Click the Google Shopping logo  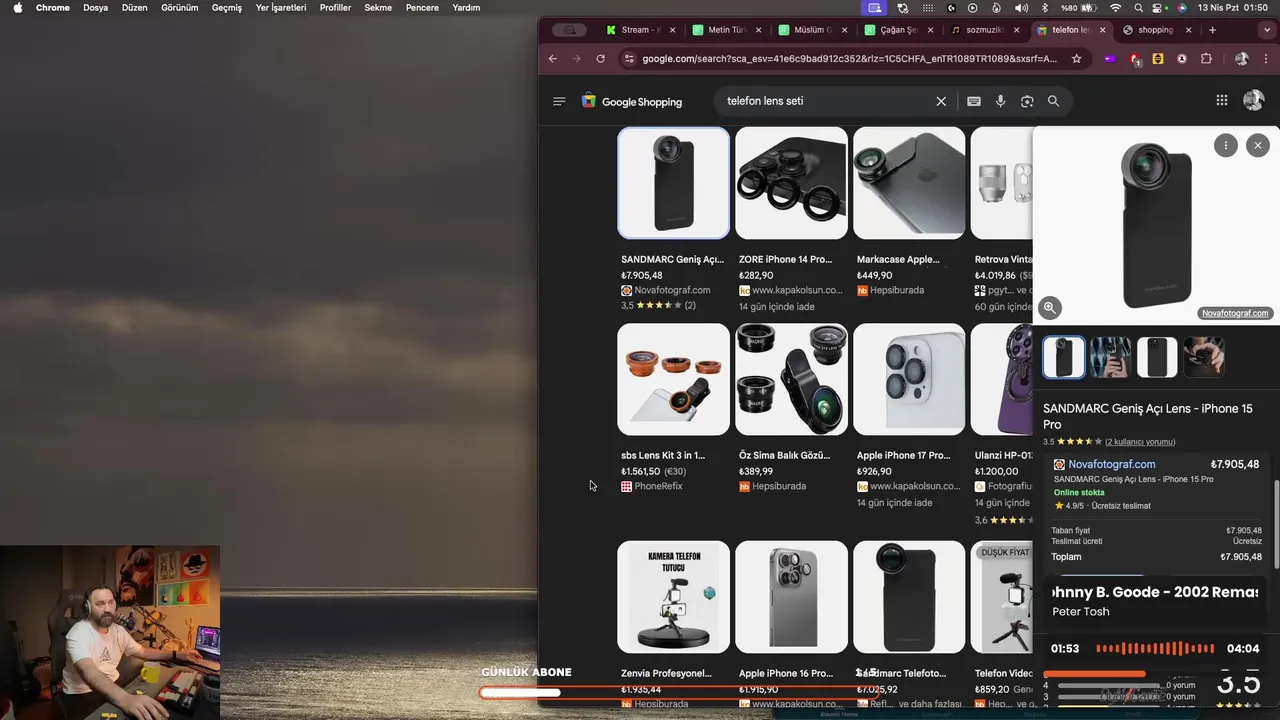632,101
